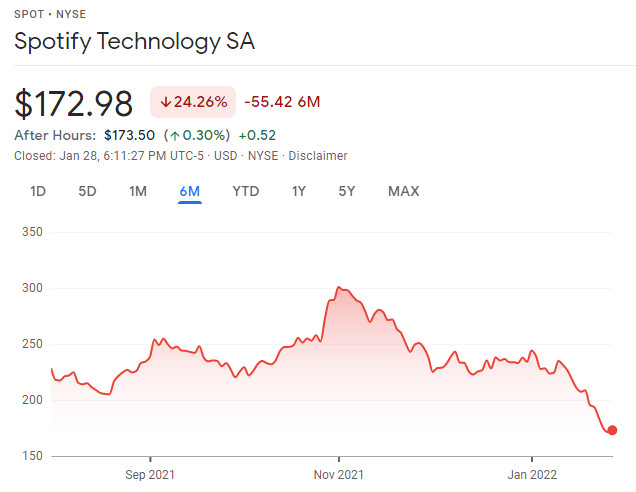Open the 1M chart range
Viewport: 636px width, 492px height.
[138, 191]
